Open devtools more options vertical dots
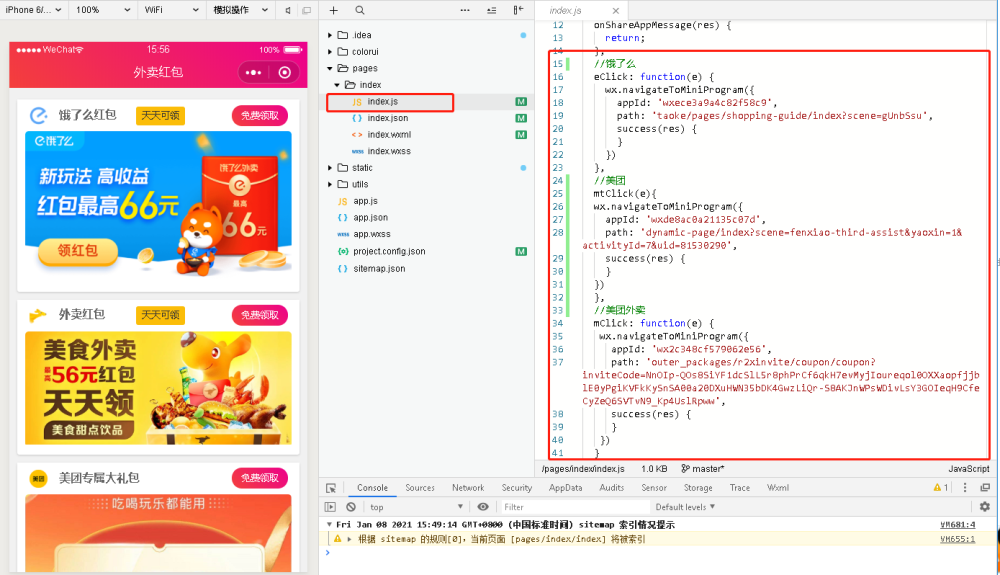 [x=965, y=488]
